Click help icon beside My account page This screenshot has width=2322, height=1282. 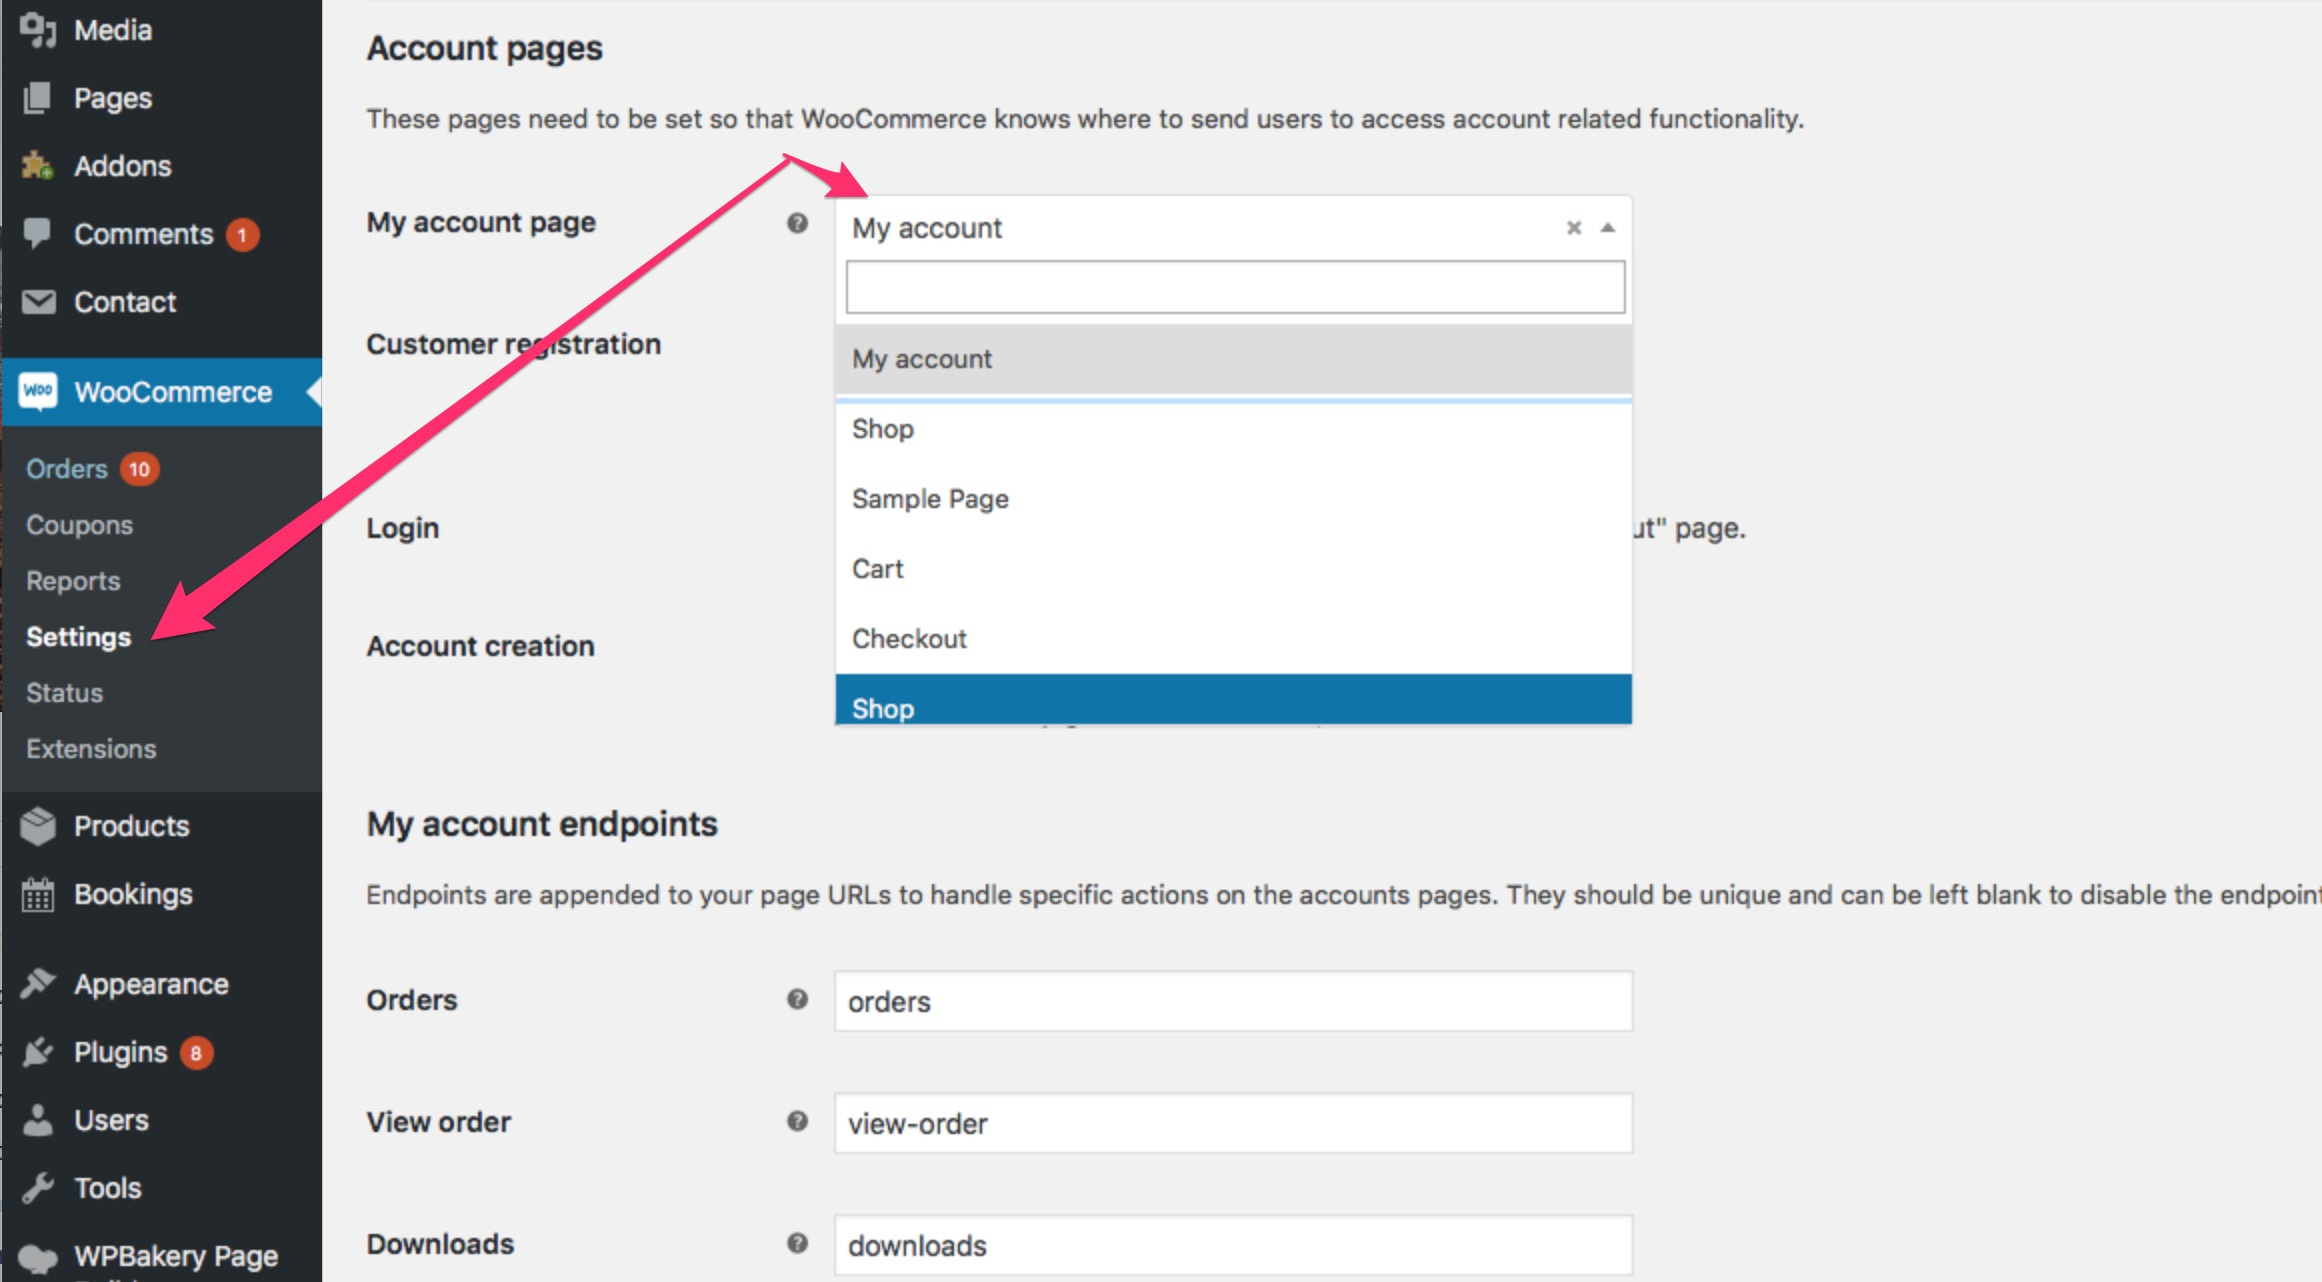[797, 223]
